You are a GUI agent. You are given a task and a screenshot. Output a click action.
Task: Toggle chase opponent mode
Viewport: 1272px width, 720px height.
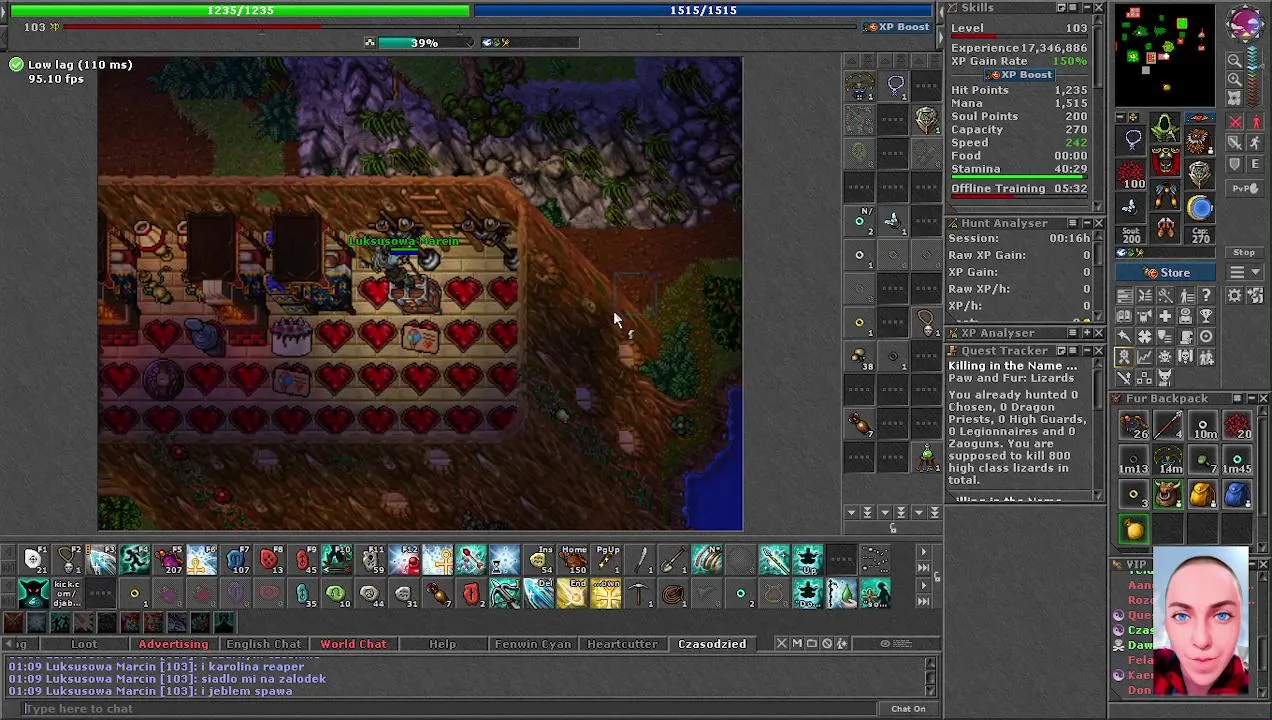click(x=1256, y=142)
